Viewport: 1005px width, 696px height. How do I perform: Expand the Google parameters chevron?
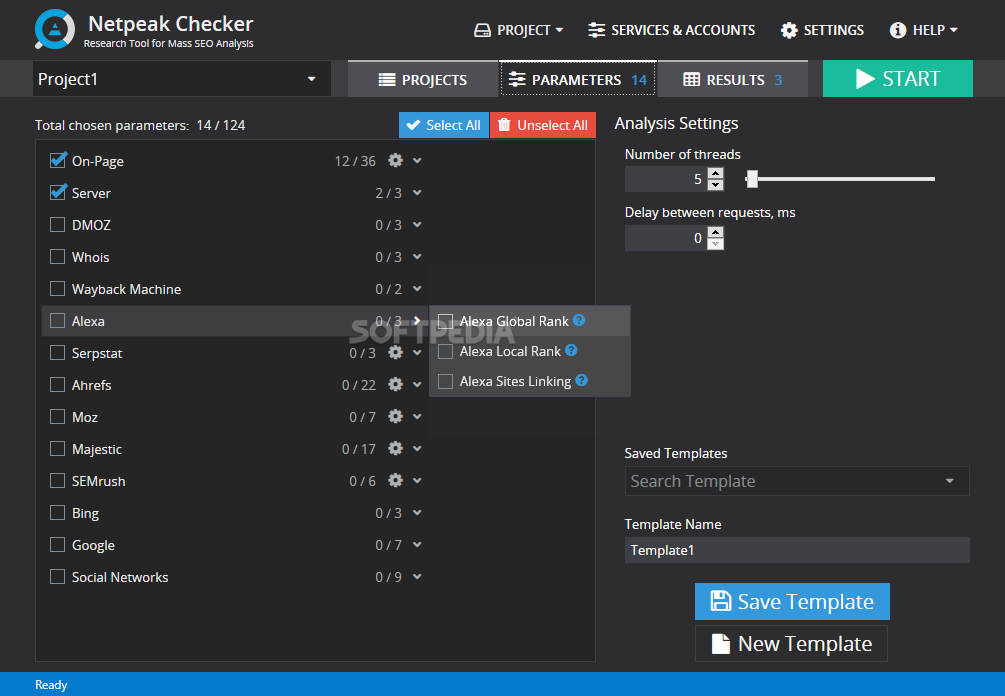point(417,545)
